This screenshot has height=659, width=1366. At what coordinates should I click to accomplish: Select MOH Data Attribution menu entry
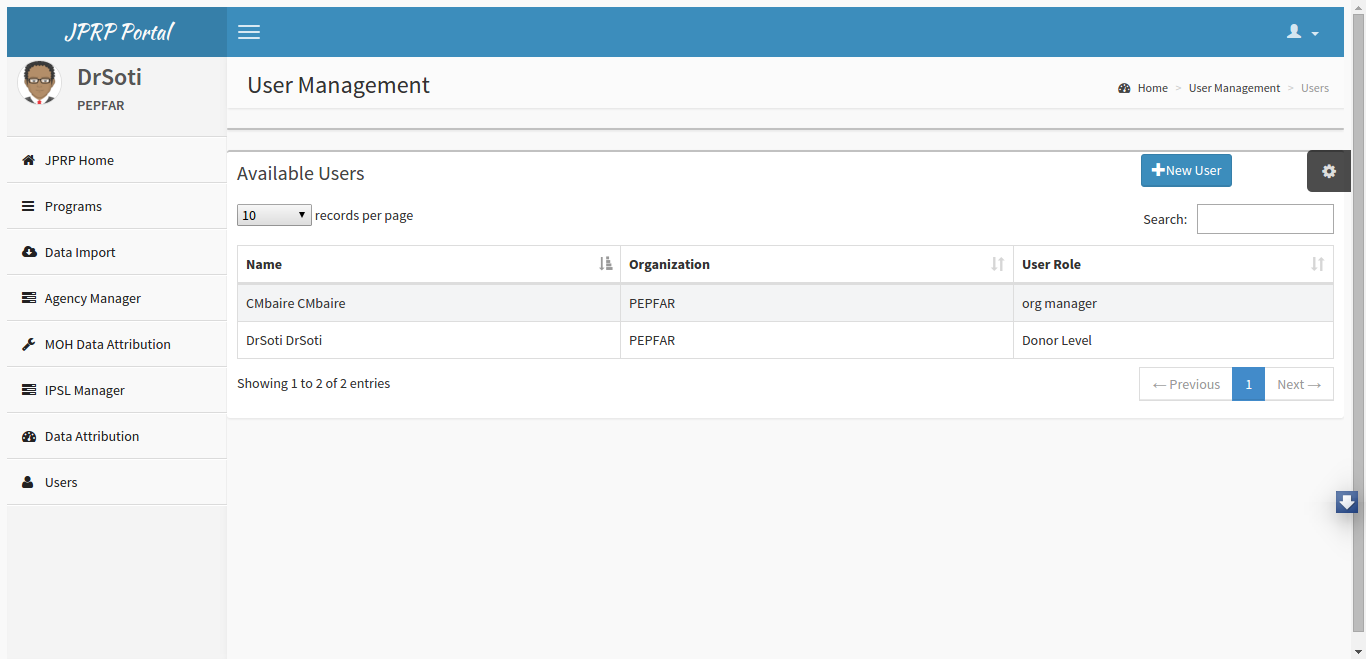117,344
